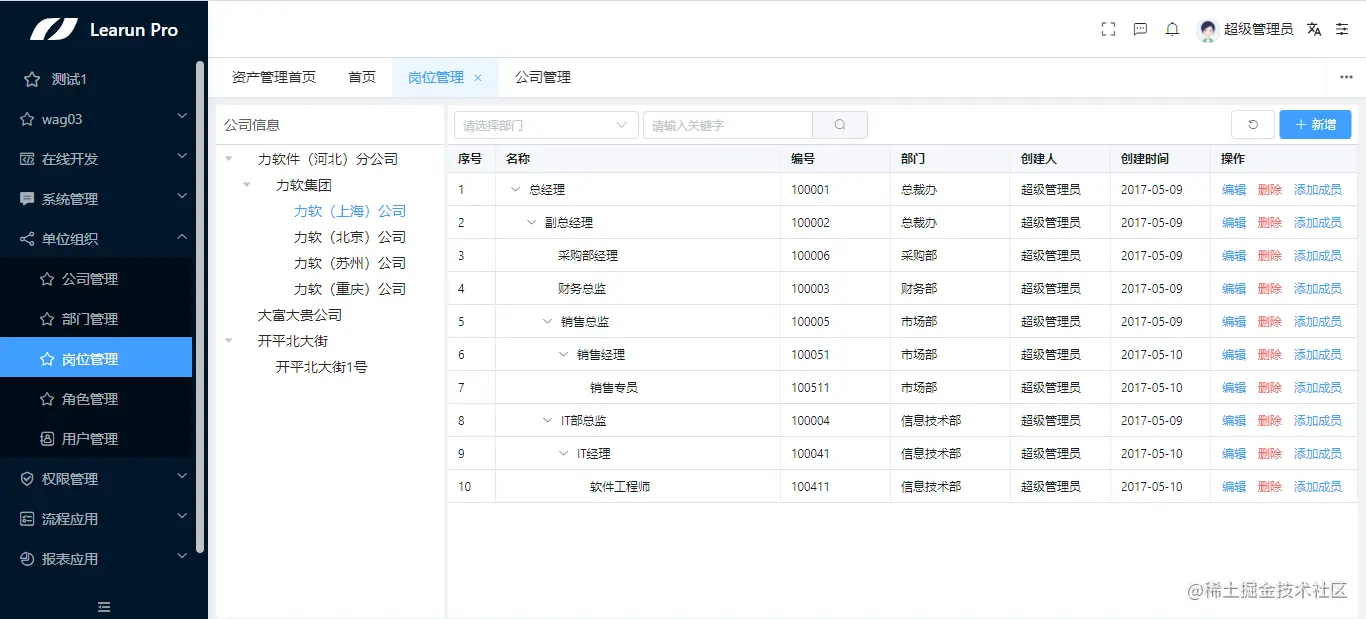
Task: Run a search with the magnifier button
Action: point(839,124)
